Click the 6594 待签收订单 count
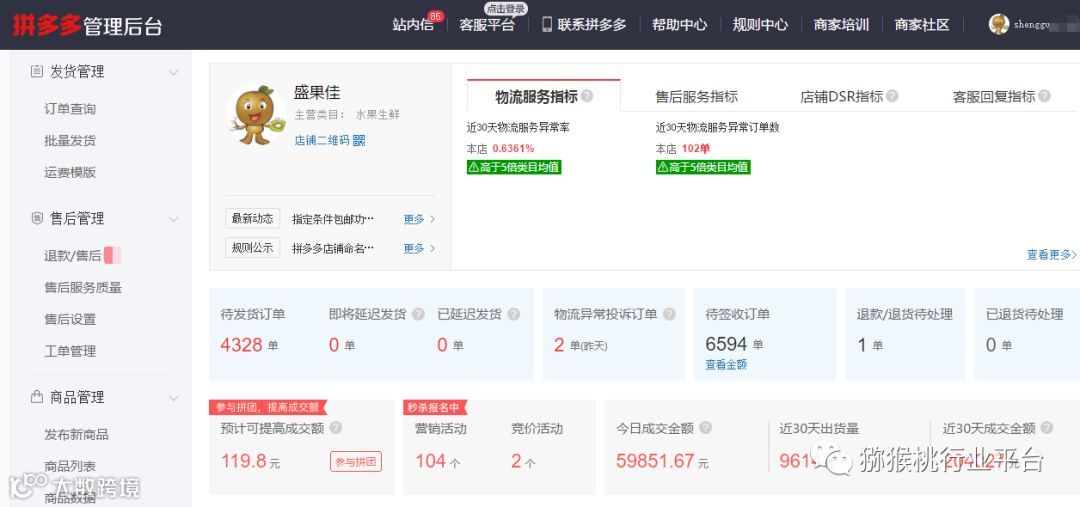The image size is (1080, 507). point(727,344)
